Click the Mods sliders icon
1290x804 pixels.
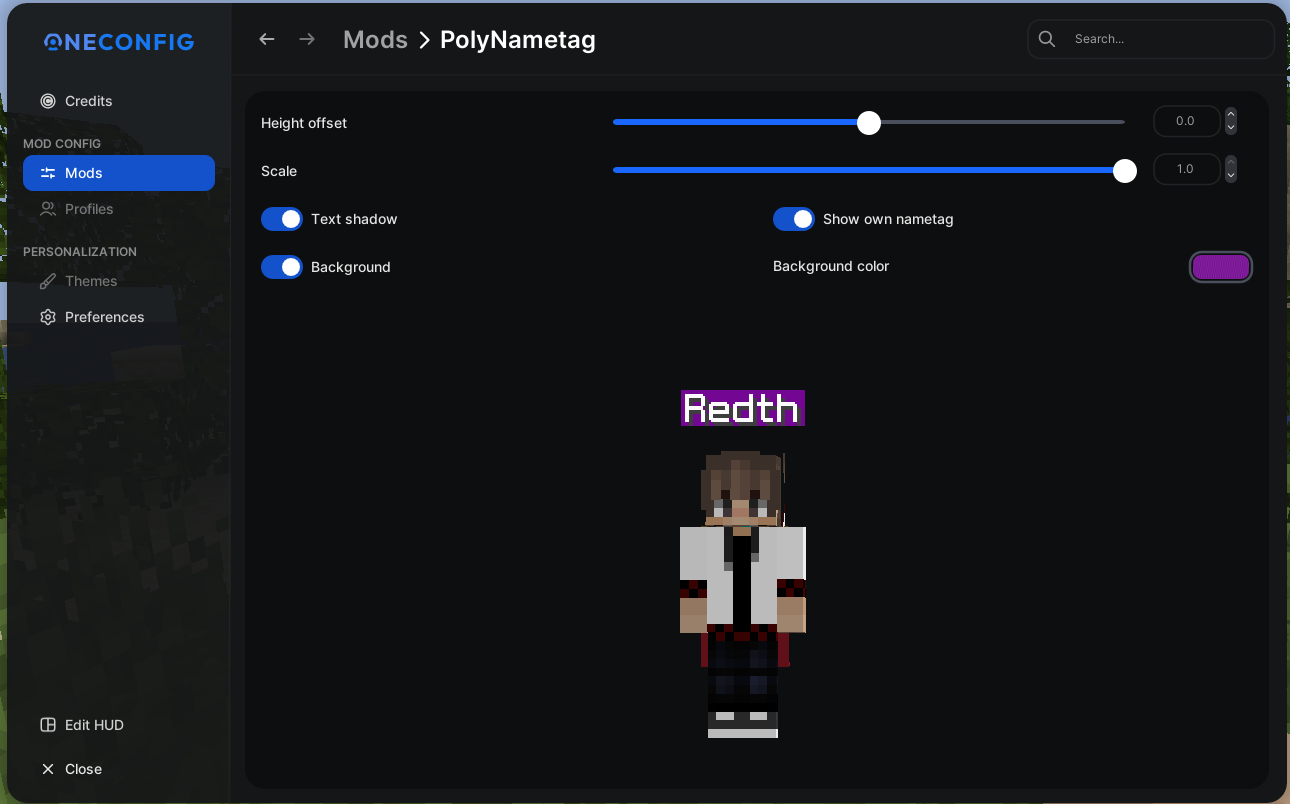tap(47, 173)
